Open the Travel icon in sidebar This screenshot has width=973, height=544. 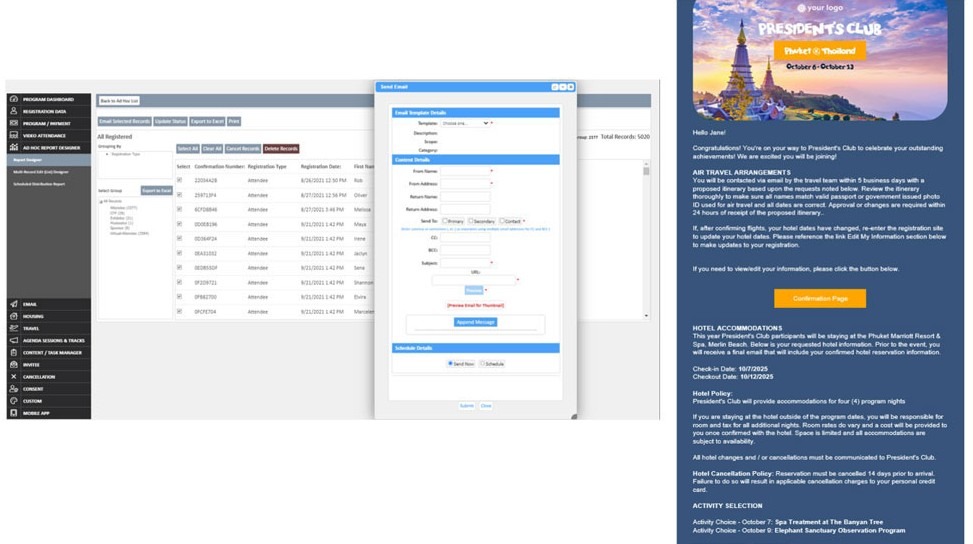tap(13, 327)
